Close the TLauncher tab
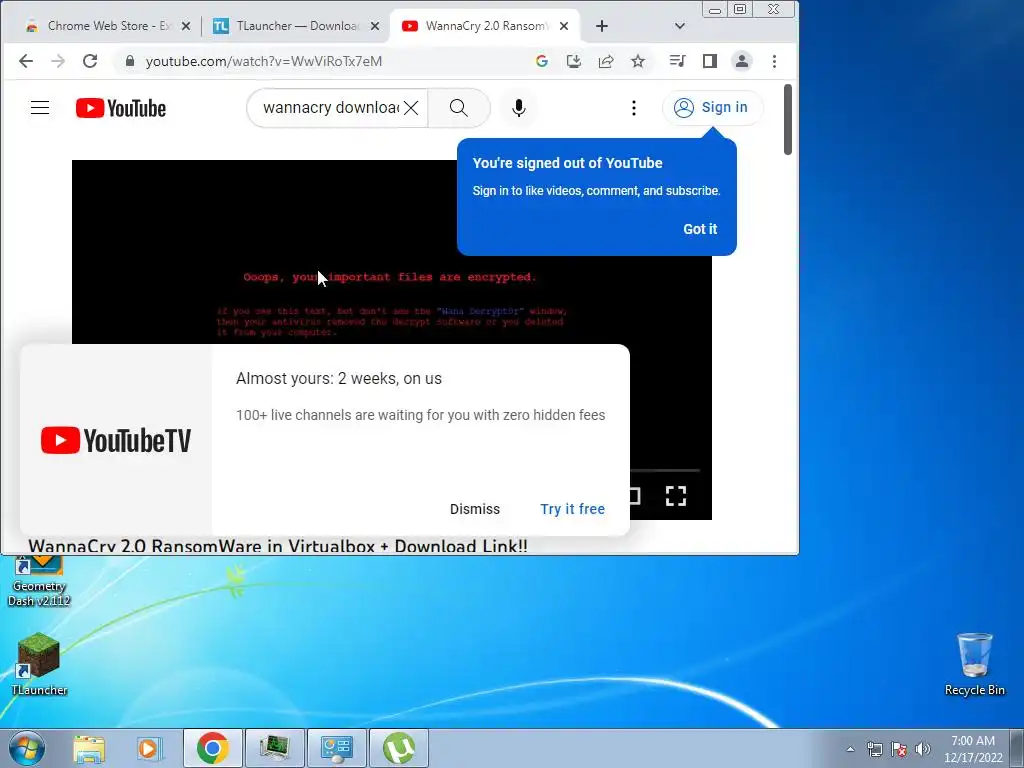 tap(375, 26)
